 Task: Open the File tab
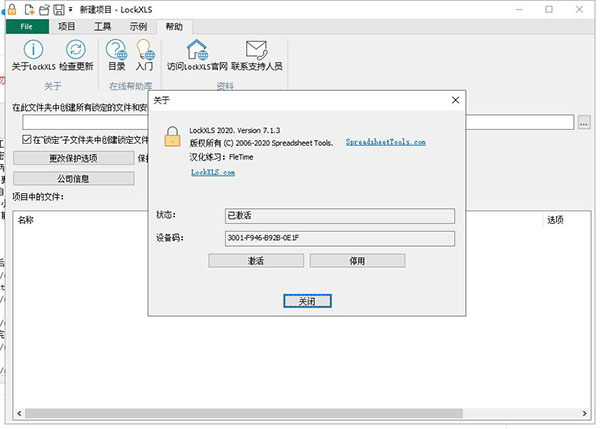[x=25, y=24]
